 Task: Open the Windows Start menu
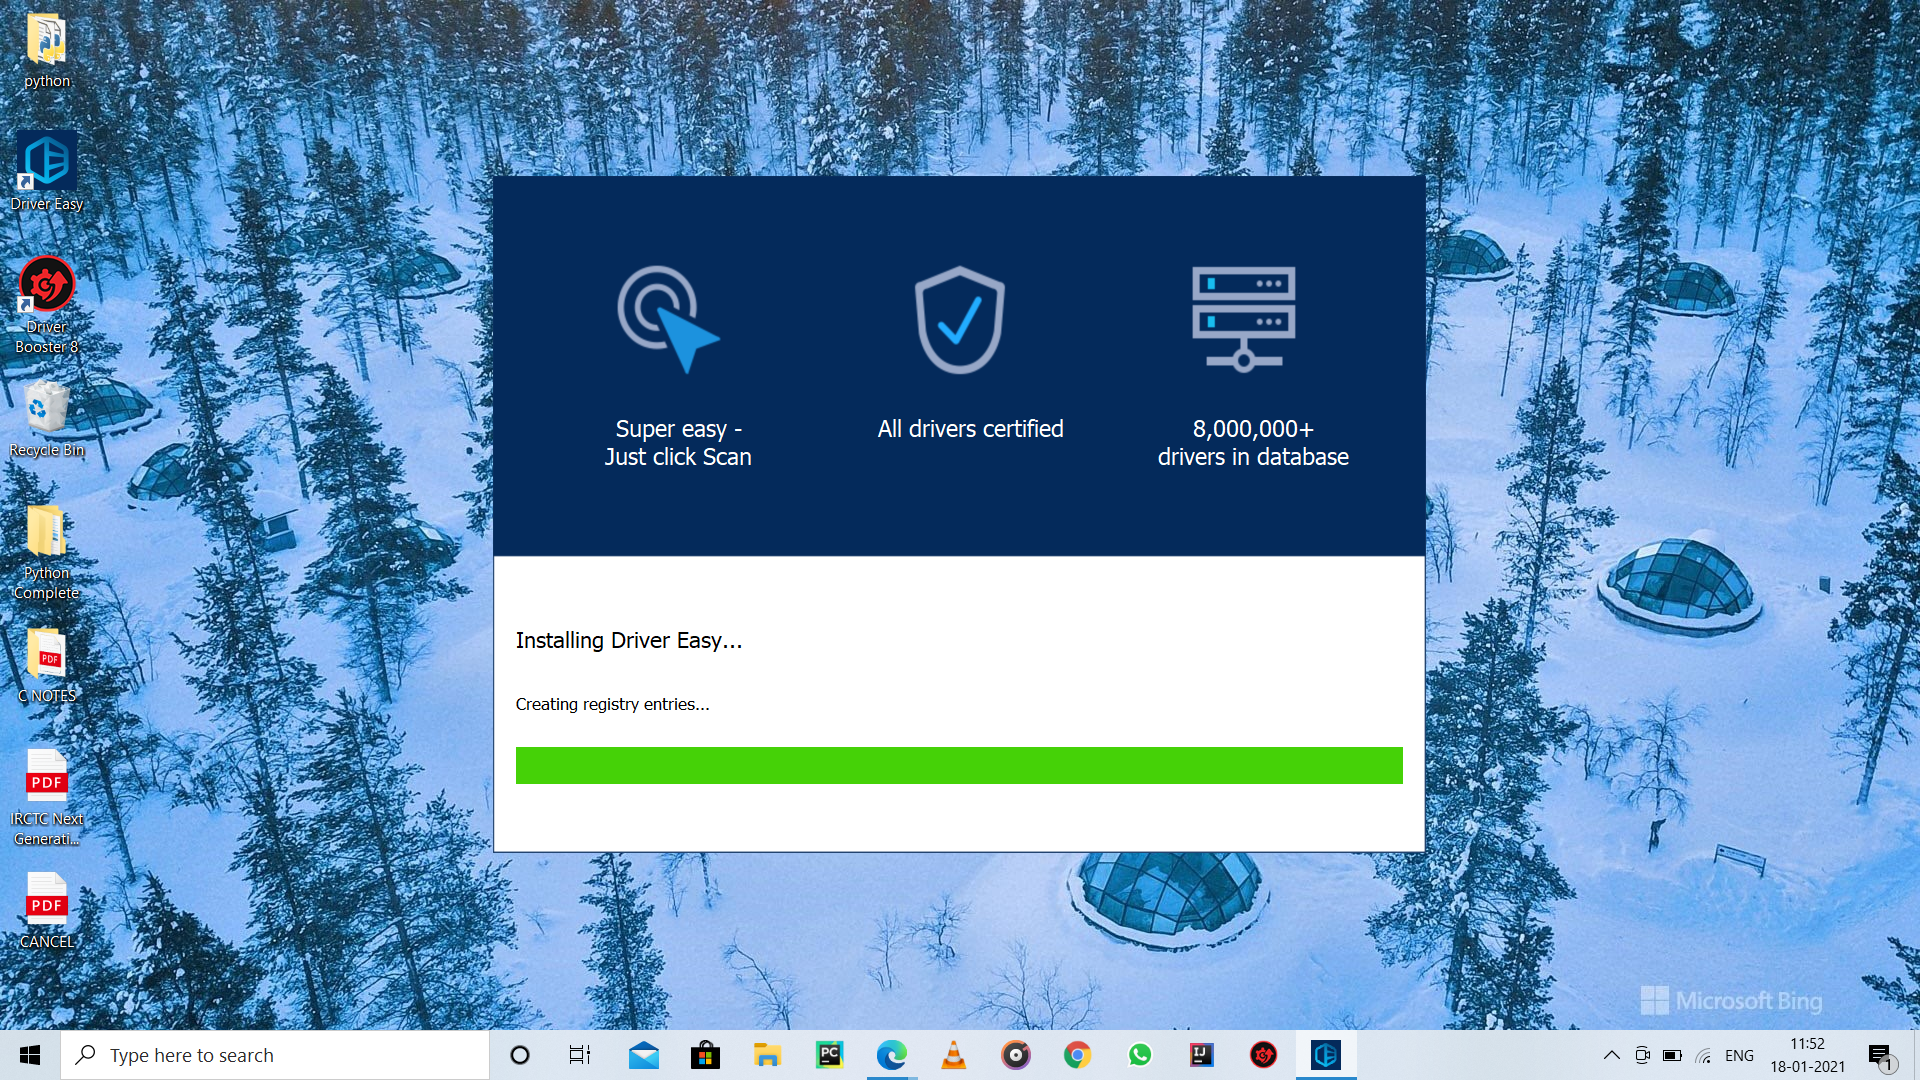click(30, 1055)
